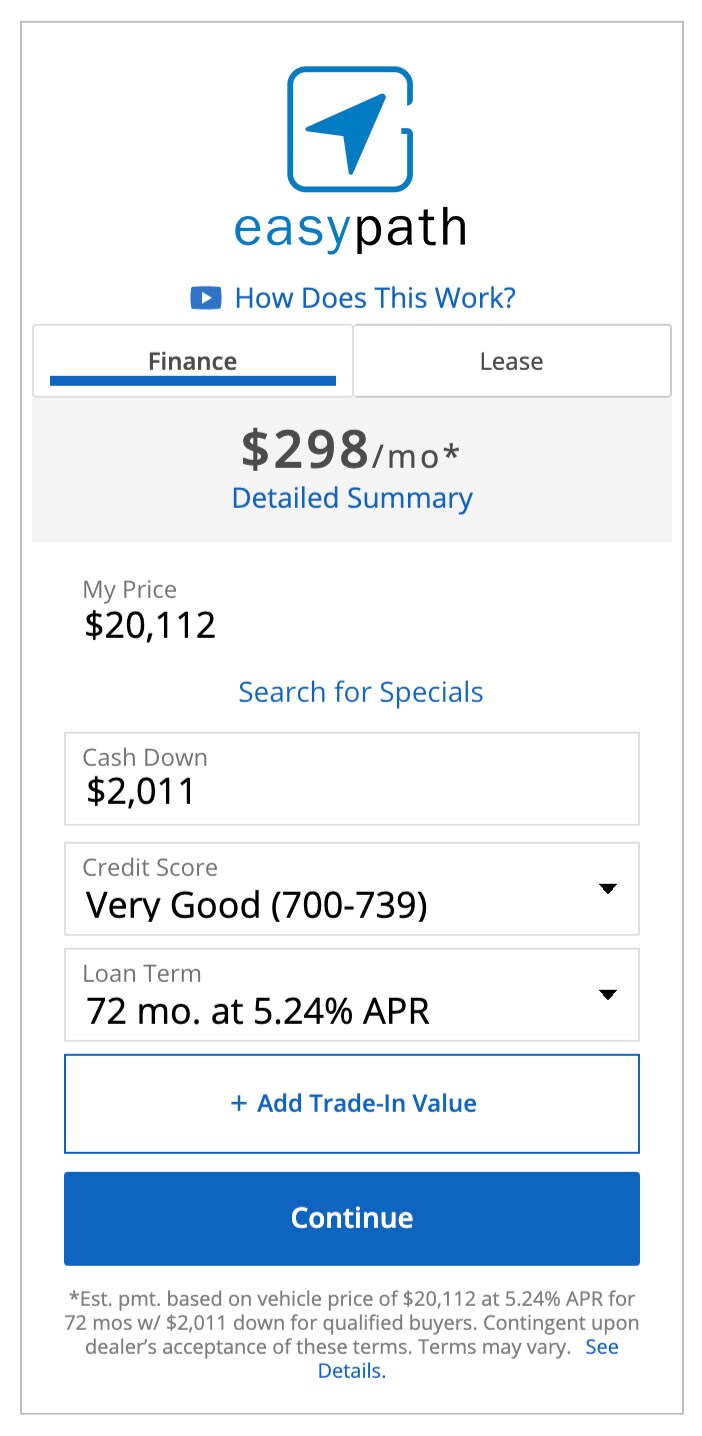Click the easypath navigation arrow logo
This screenshot has width=702, height=1436.
(350, 129)
